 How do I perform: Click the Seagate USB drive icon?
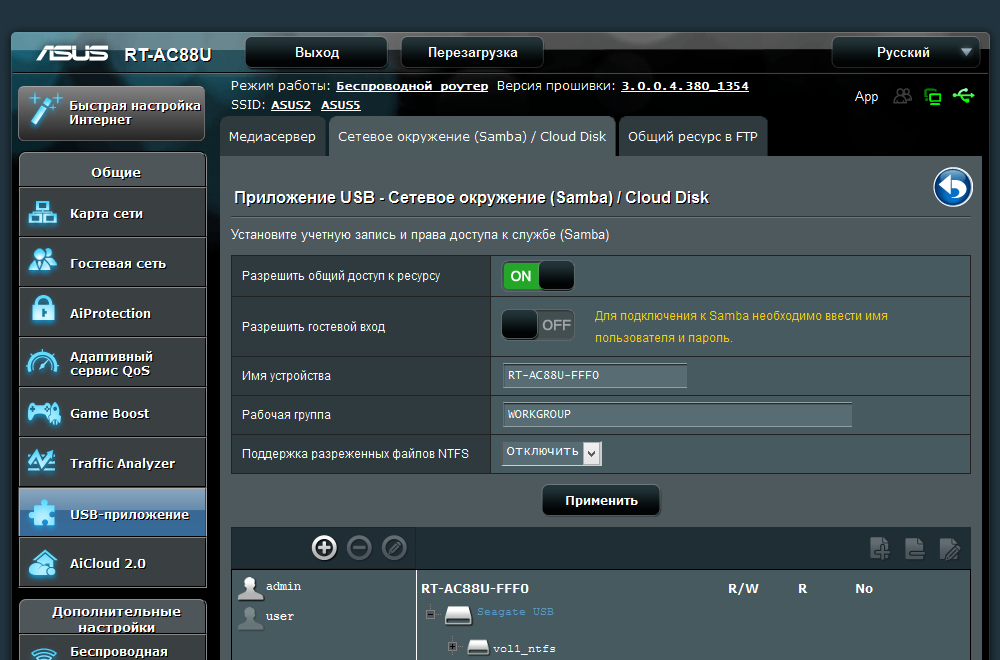458,615
